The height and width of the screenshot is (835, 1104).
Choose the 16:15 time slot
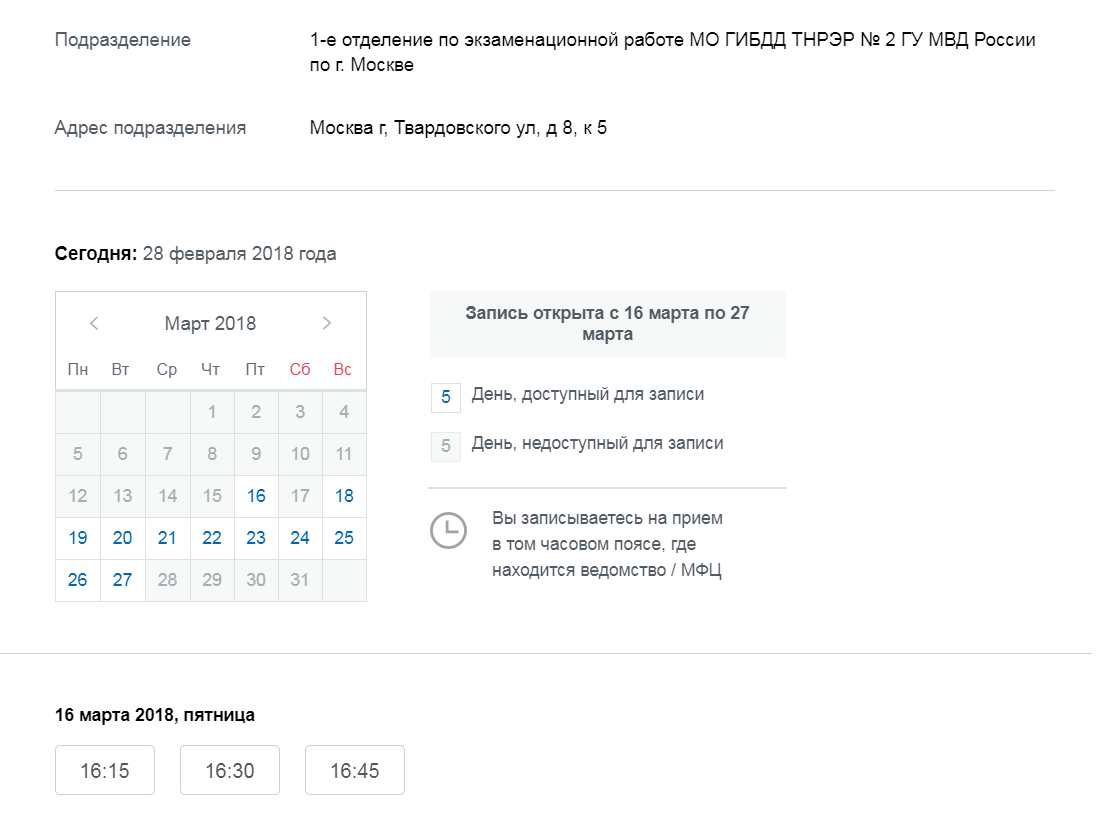pos(105,771)
